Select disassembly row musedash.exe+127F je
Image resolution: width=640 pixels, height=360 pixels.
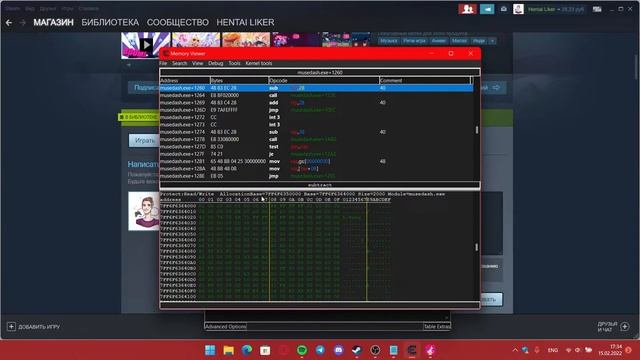click(316, 154)
